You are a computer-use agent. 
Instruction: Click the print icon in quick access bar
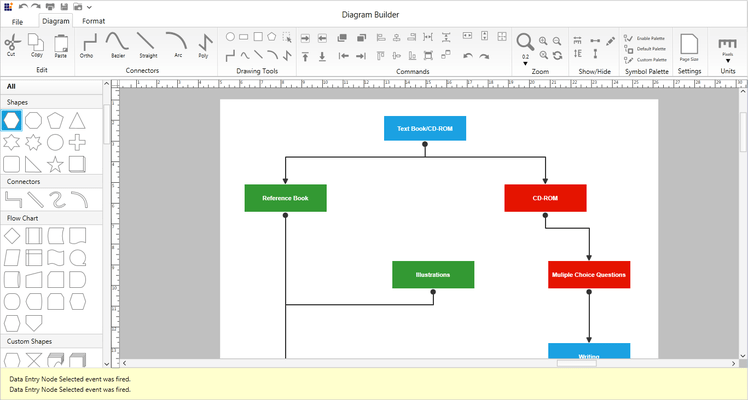coord(50,7)
